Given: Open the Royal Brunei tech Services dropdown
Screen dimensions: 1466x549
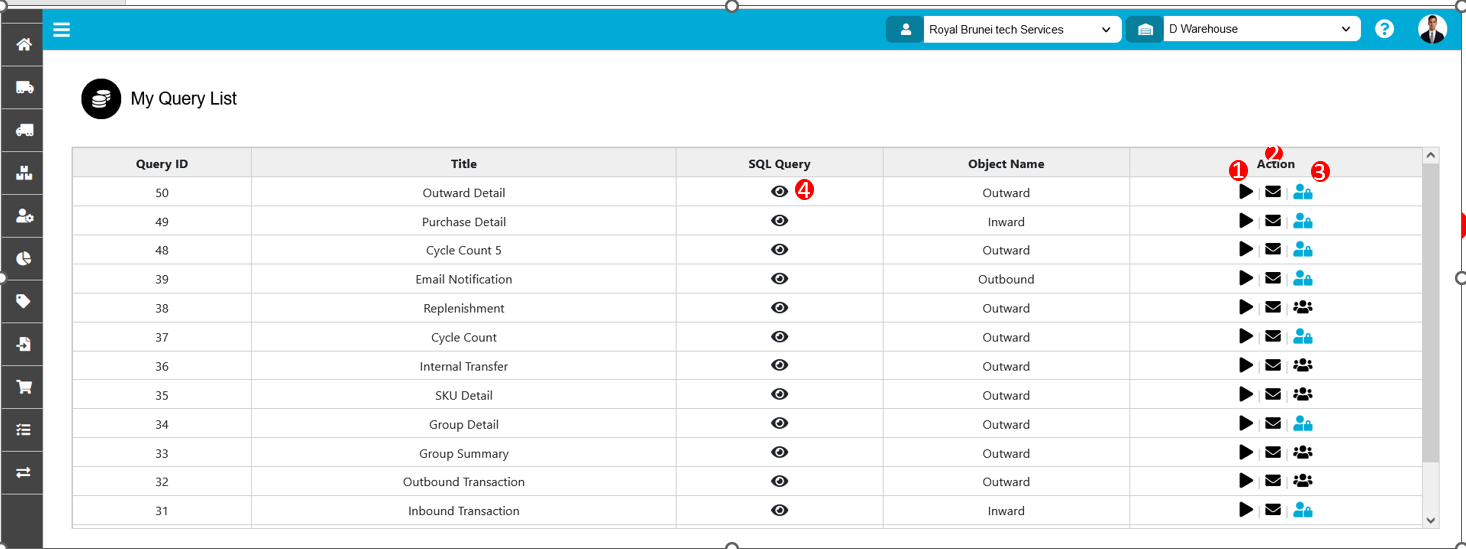Looking at the screenshot, I should pyautogui.click(x=1019, y=30).
